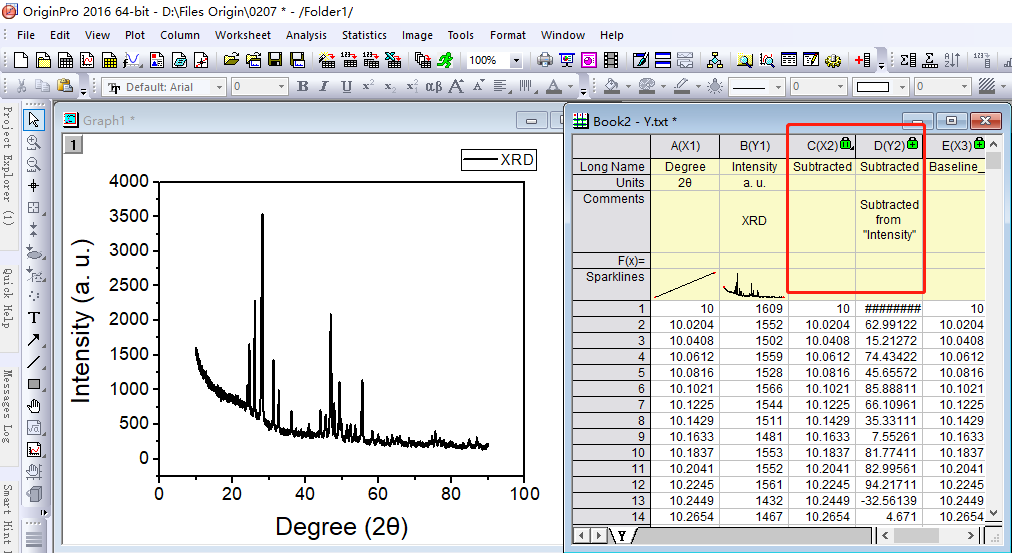The image size is (1012, 553).
Task: Toggle Bold formatting
Action: tap(302, 86)
